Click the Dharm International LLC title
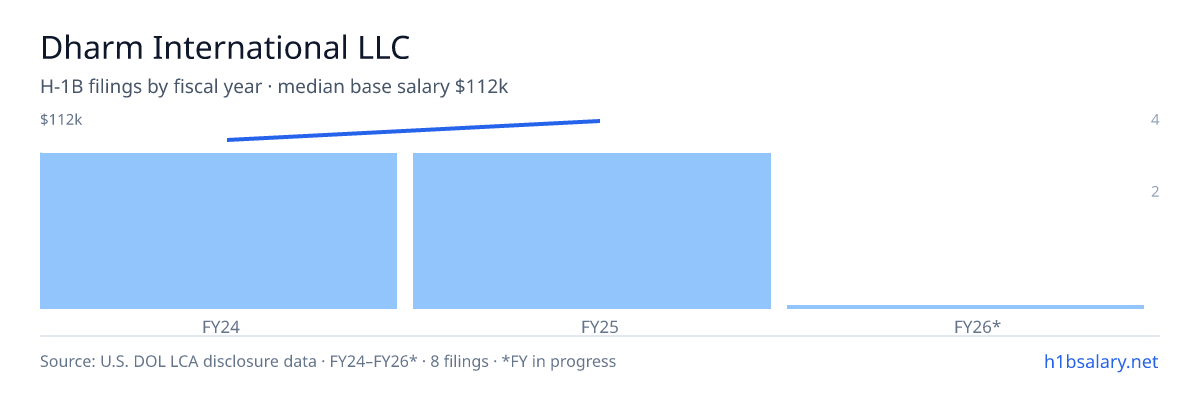 coord(225,47)
